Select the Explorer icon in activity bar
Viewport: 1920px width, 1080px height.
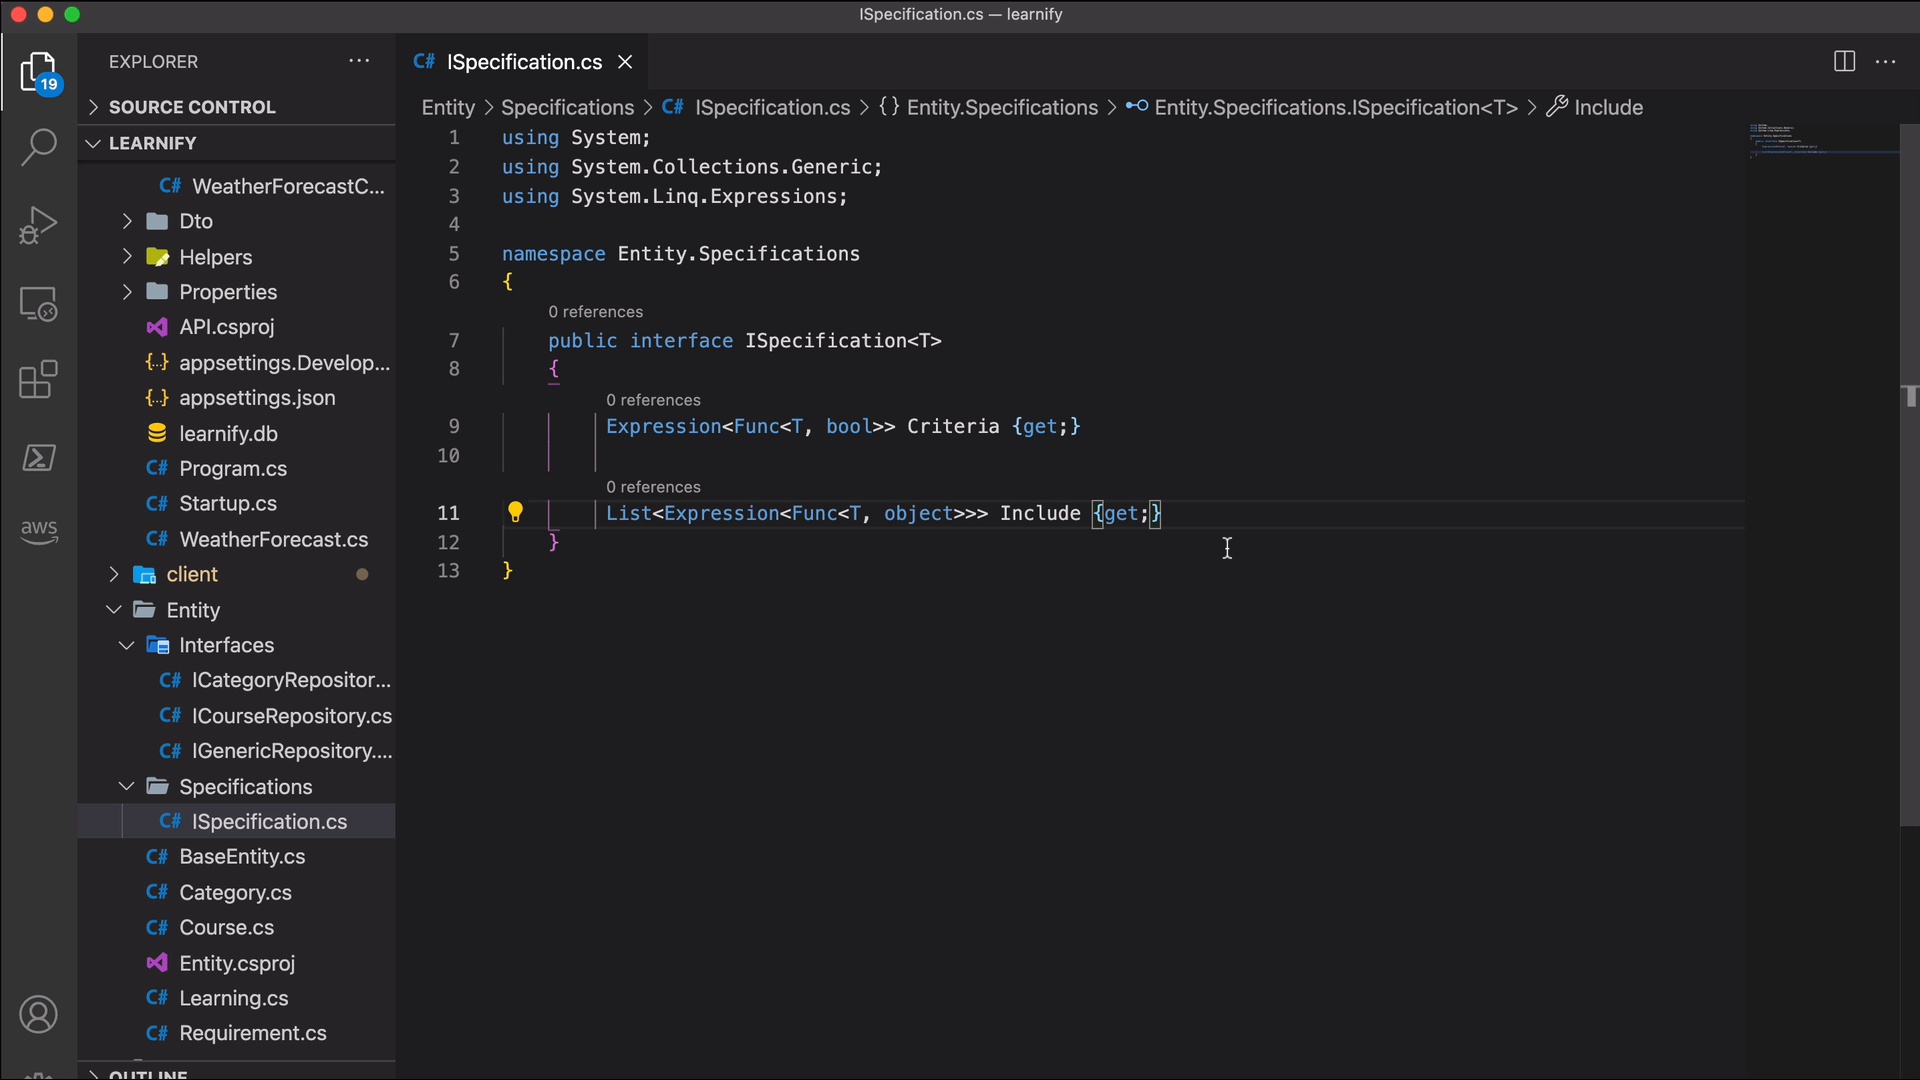(37, 73)
